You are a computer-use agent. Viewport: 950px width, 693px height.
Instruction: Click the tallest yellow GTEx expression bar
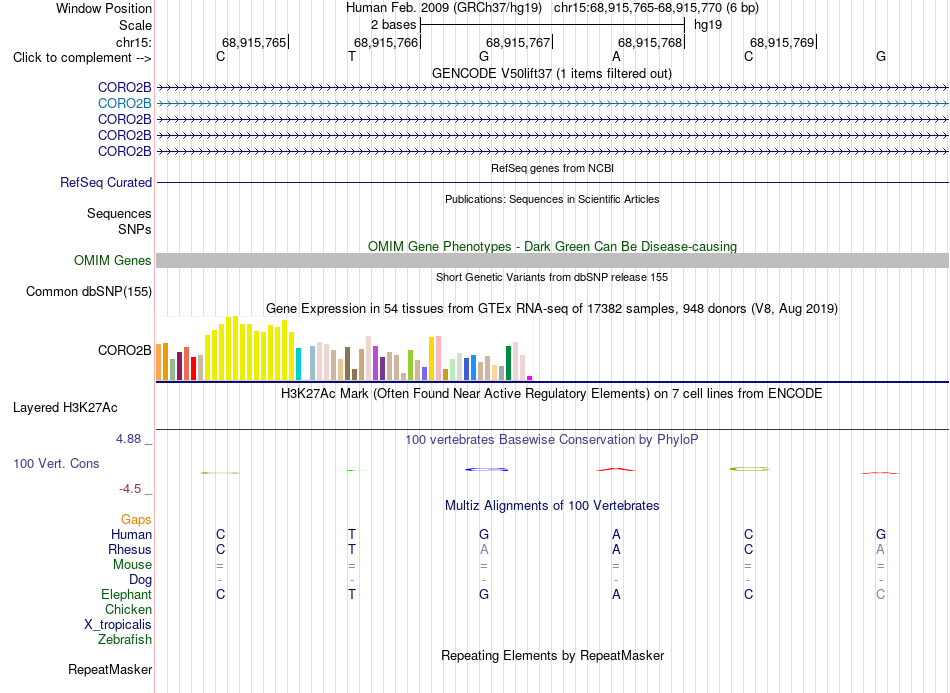(236, 348)
